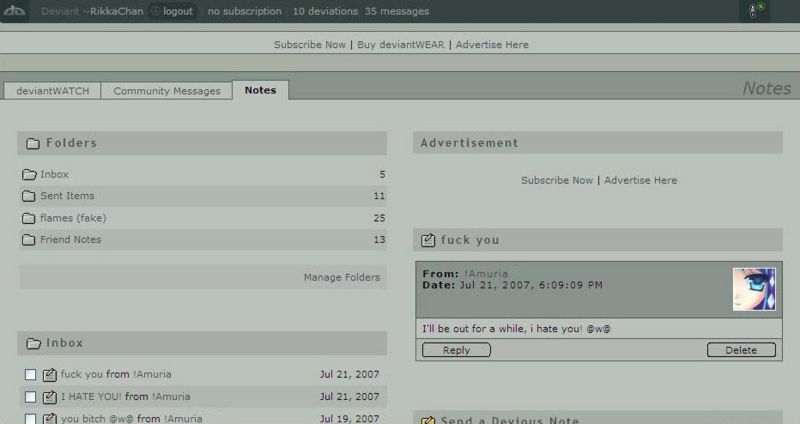
Task: Switch to the deviantWATCH tab
Action: click(52, 91)
